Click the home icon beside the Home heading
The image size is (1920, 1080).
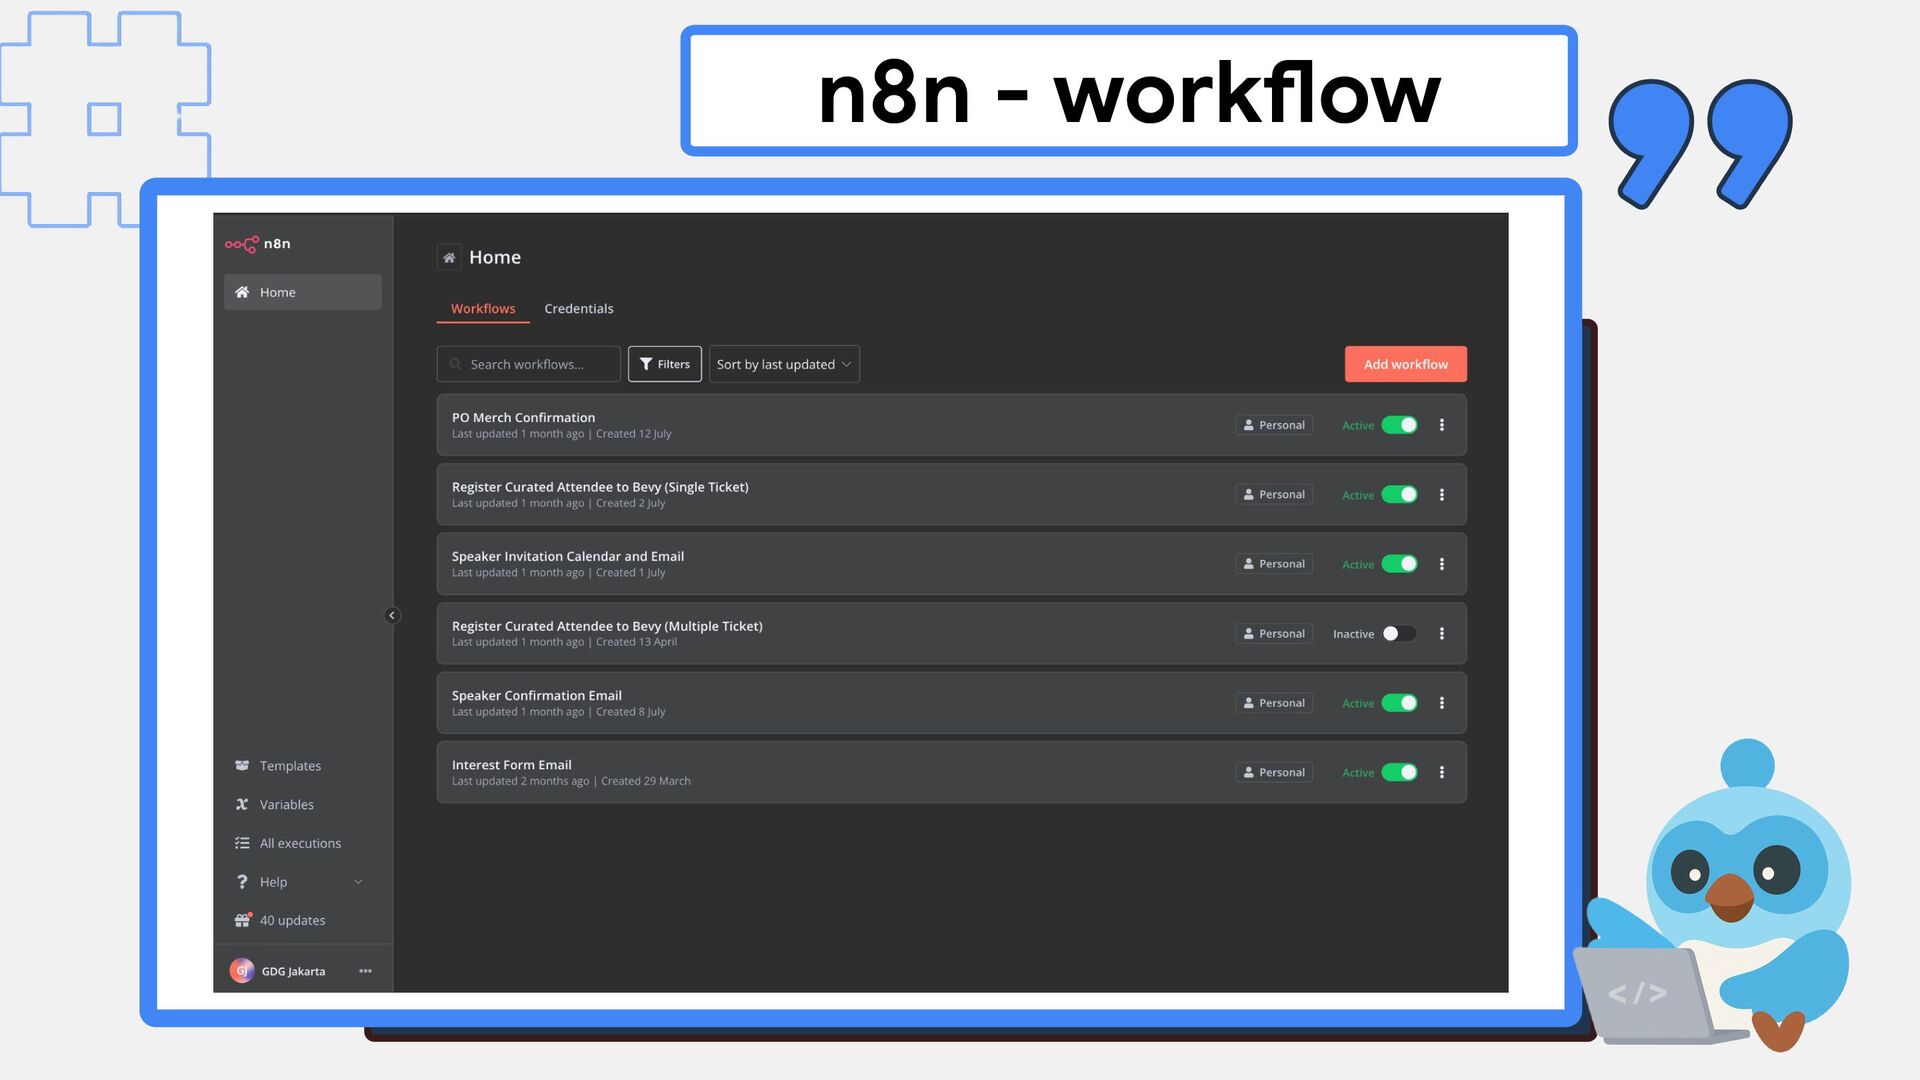(x=449, y=258)
